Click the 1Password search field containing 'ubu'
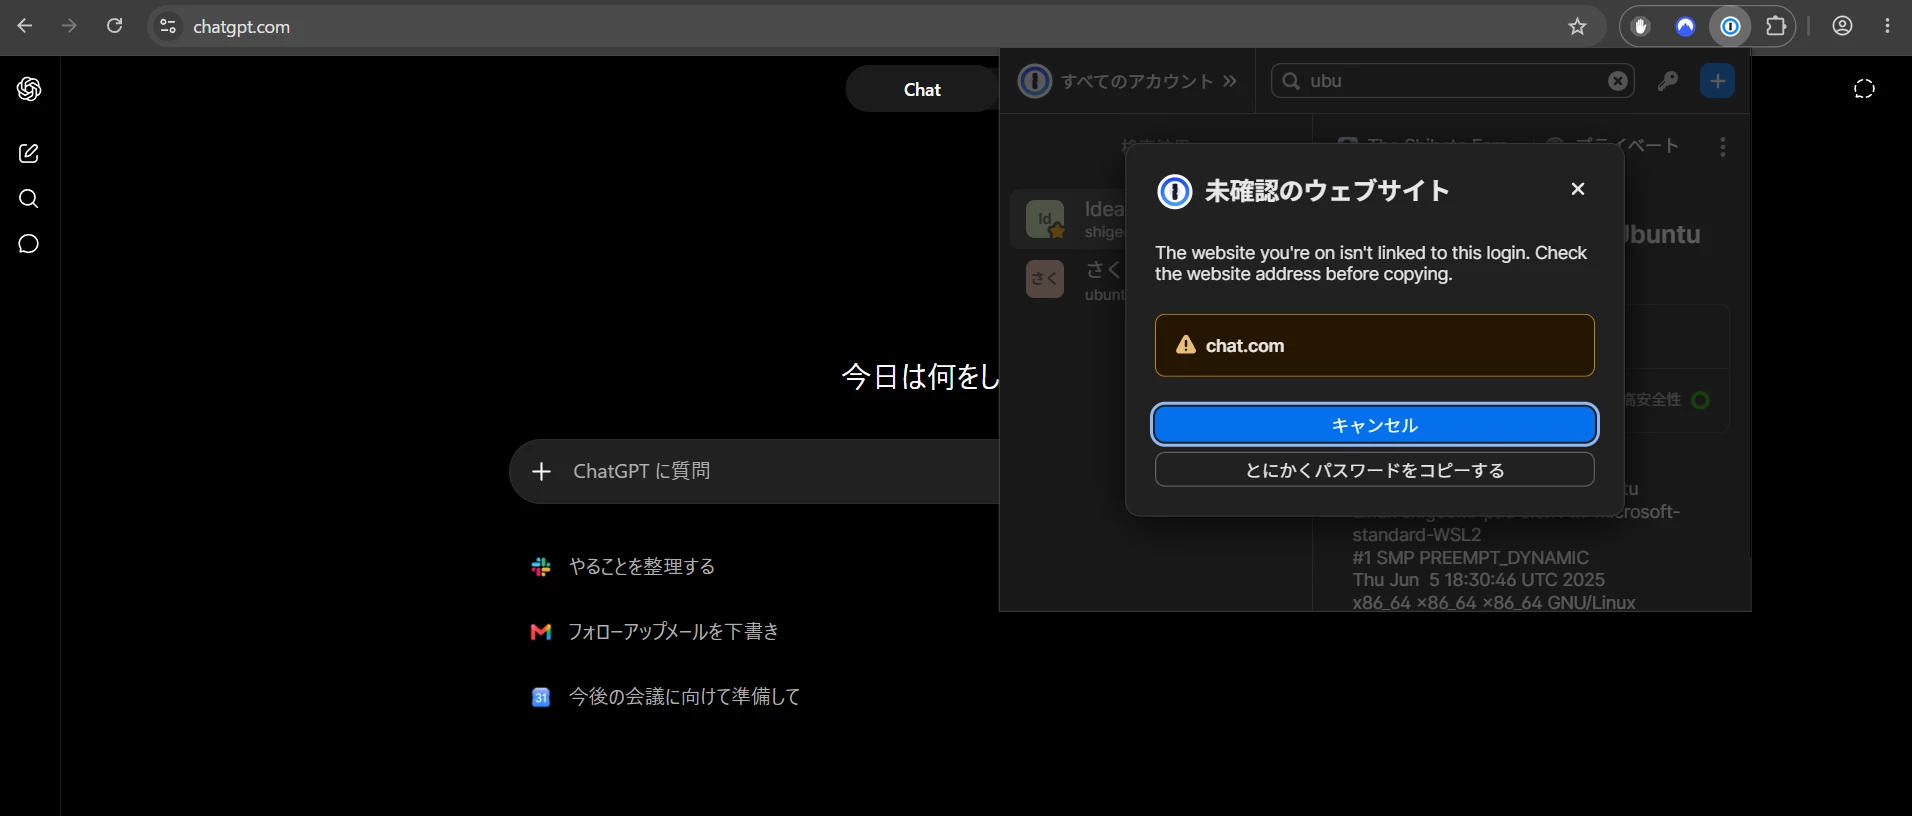This screenshot has height=816, width=1912. (x=1452, y=81)
